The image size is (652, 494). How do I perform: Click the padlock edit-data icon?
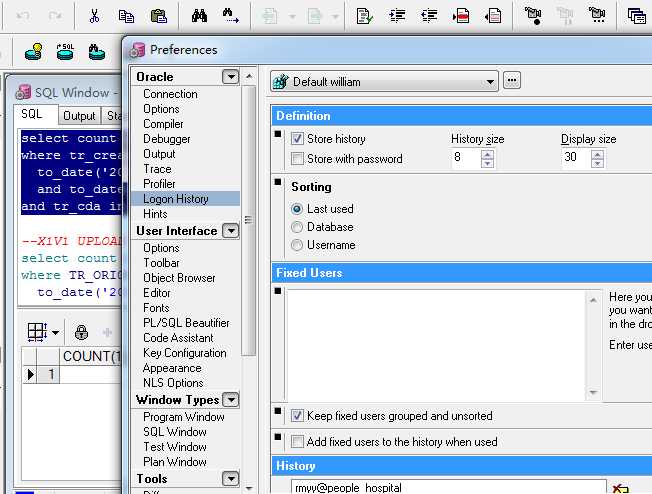pos(81,332)
